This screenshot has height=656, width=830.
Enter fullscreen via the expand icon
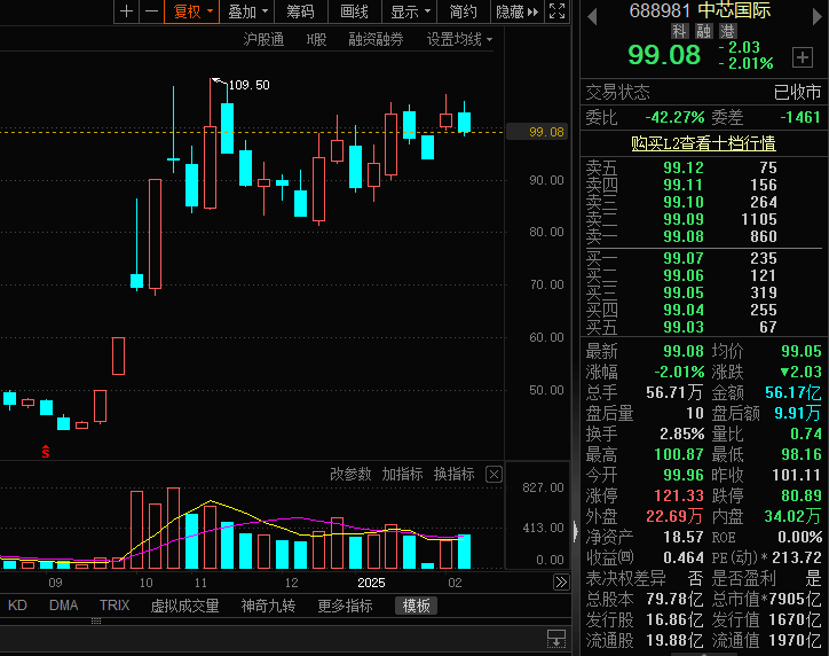(557, 12)
